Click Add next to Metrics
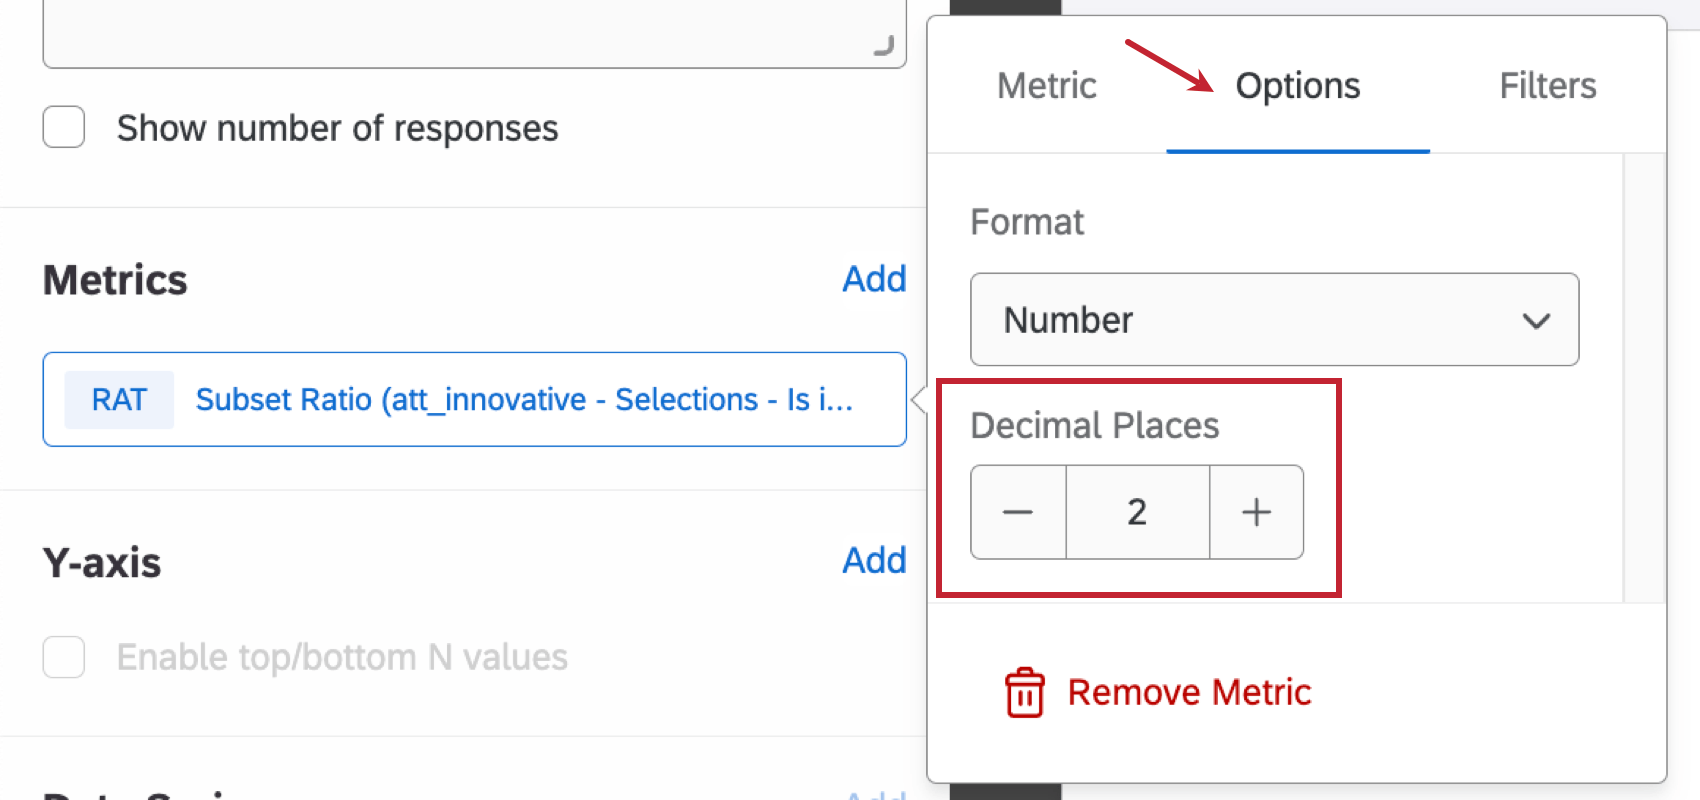1700x800 pixels. point(874,280)
